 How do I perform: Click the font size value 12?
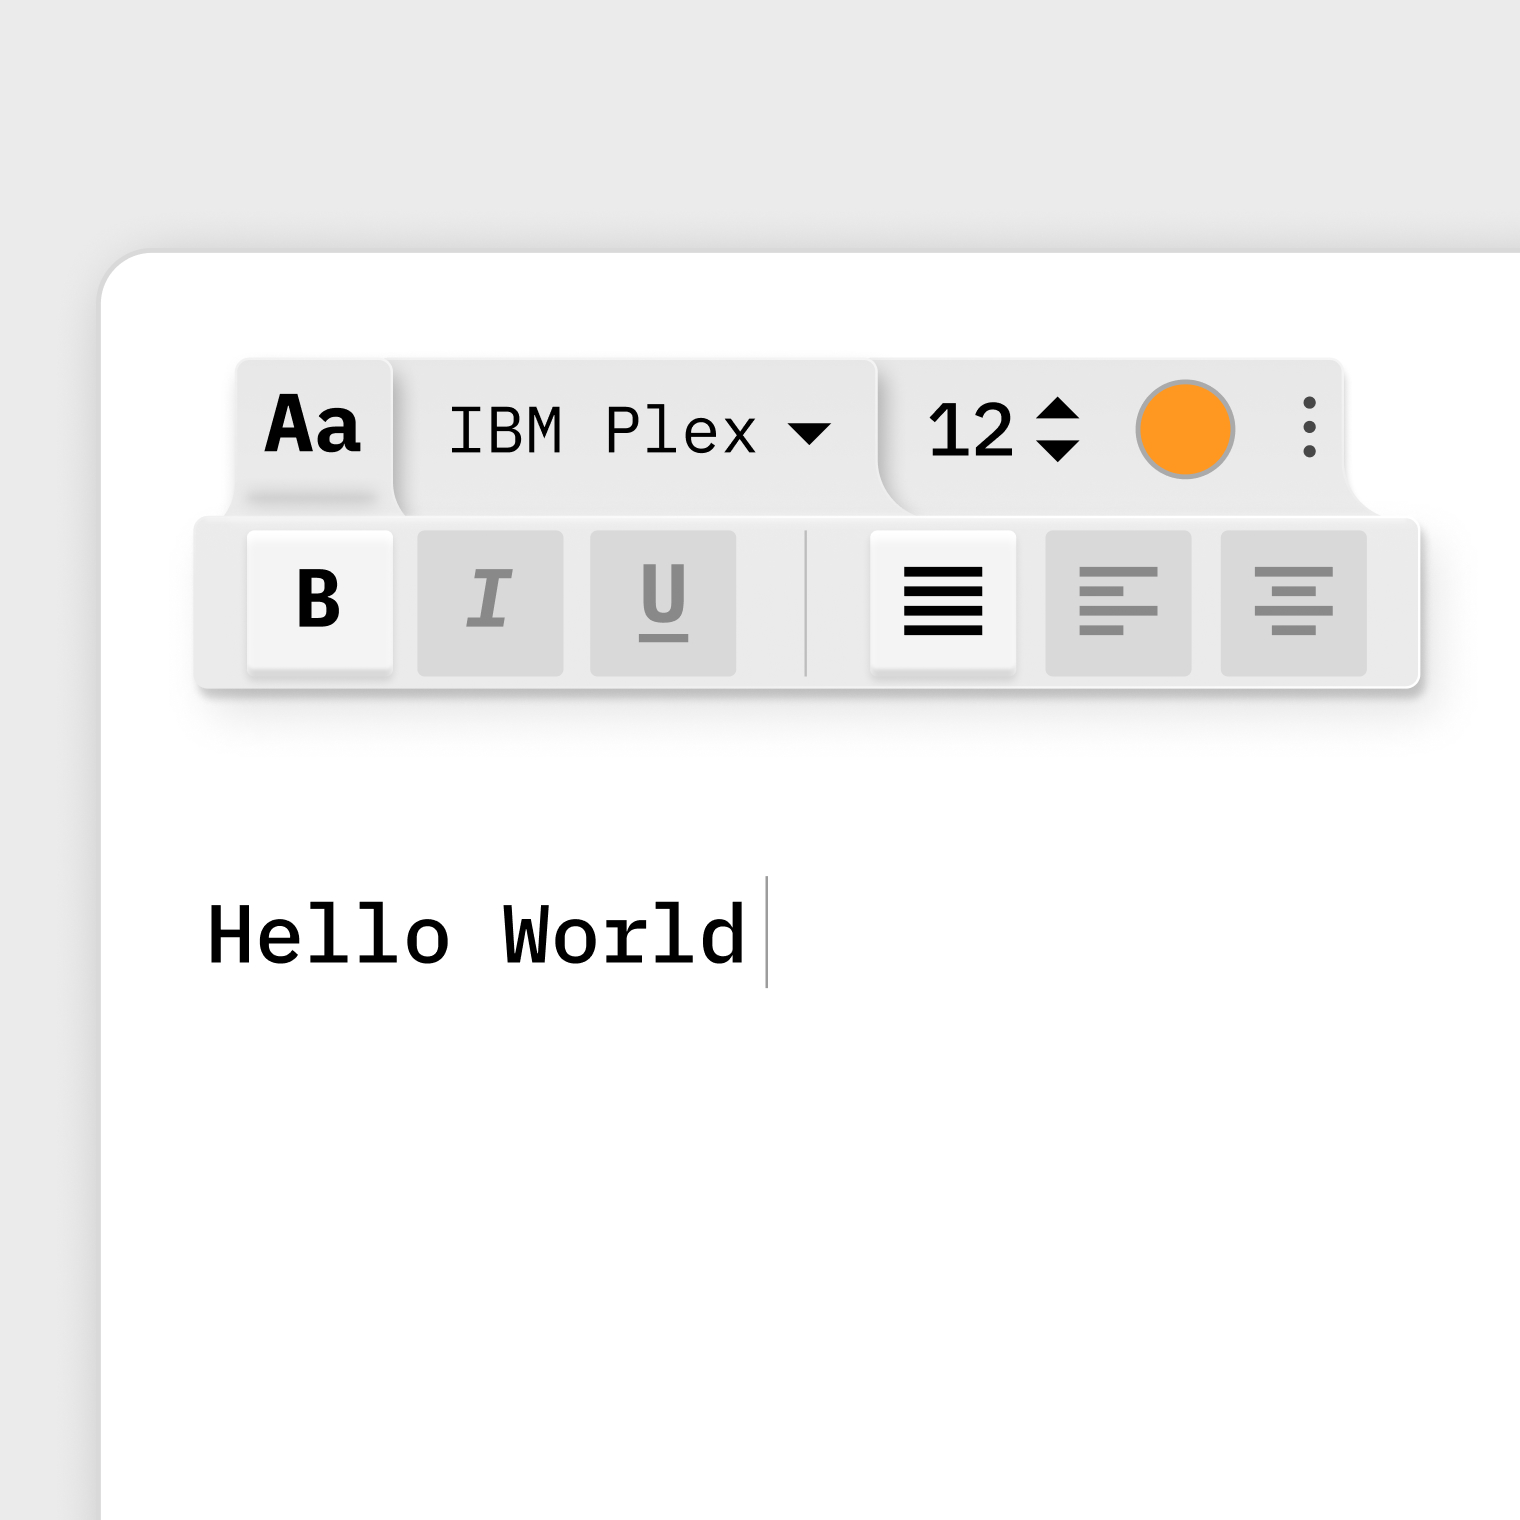point(970,431)
